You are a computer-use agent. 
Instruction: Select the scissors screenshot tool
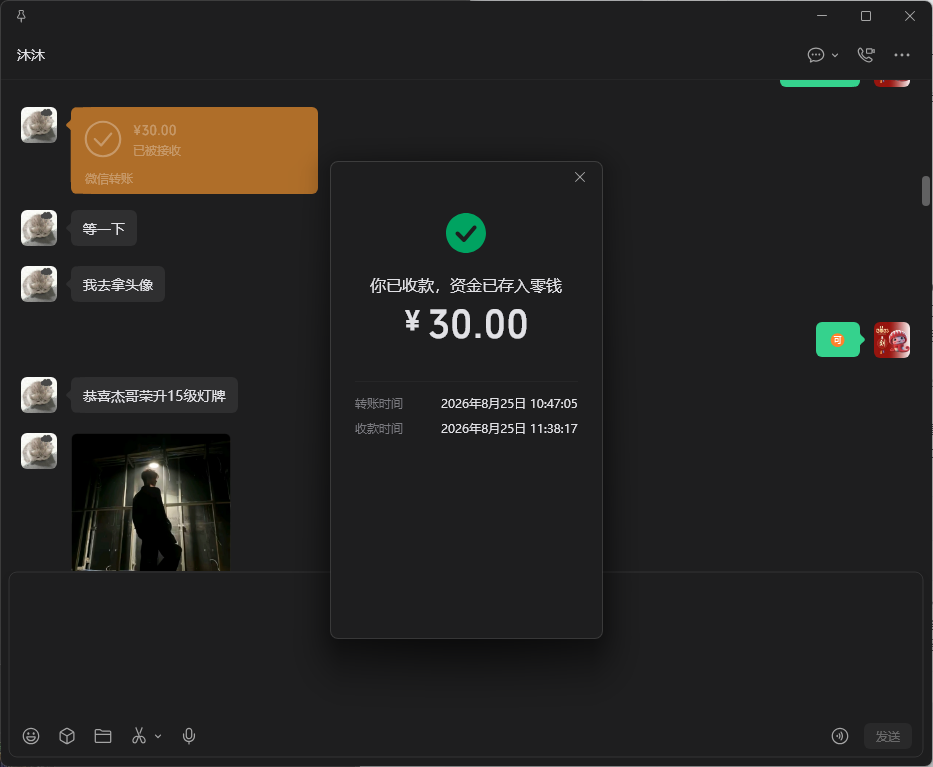[139, 736]
